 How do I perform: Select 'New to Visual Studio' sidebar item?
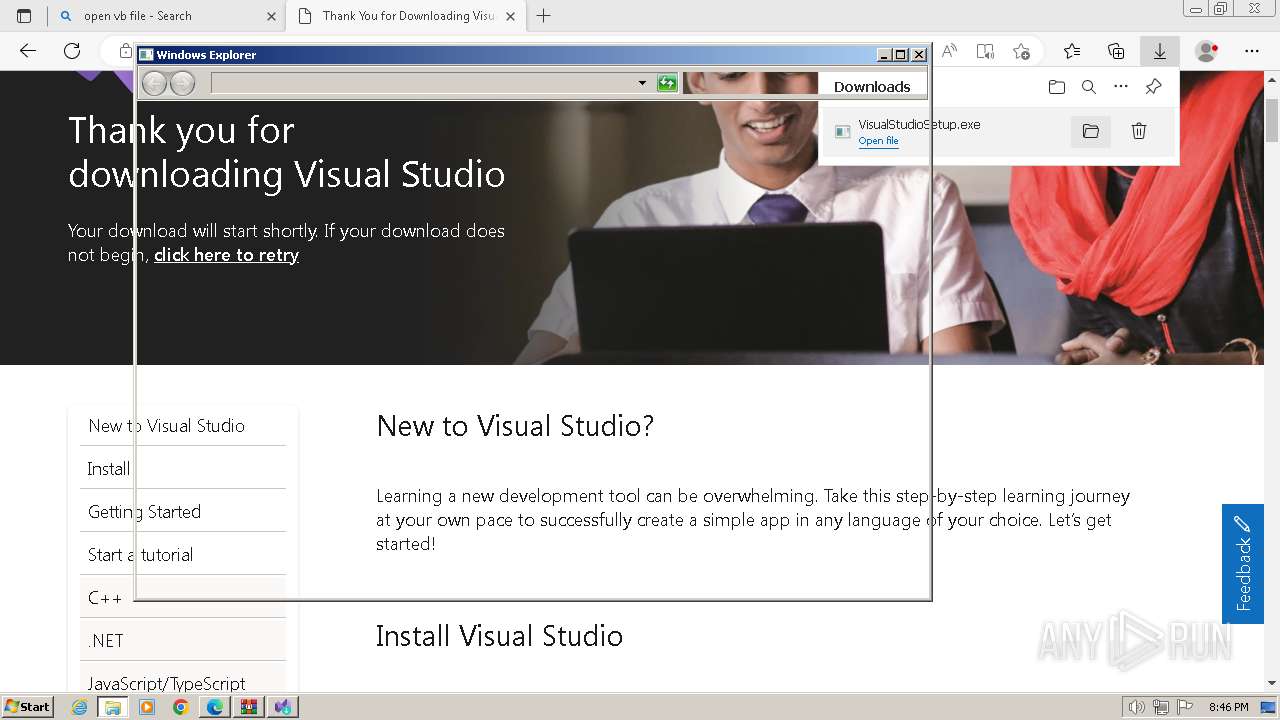point(183,426)
